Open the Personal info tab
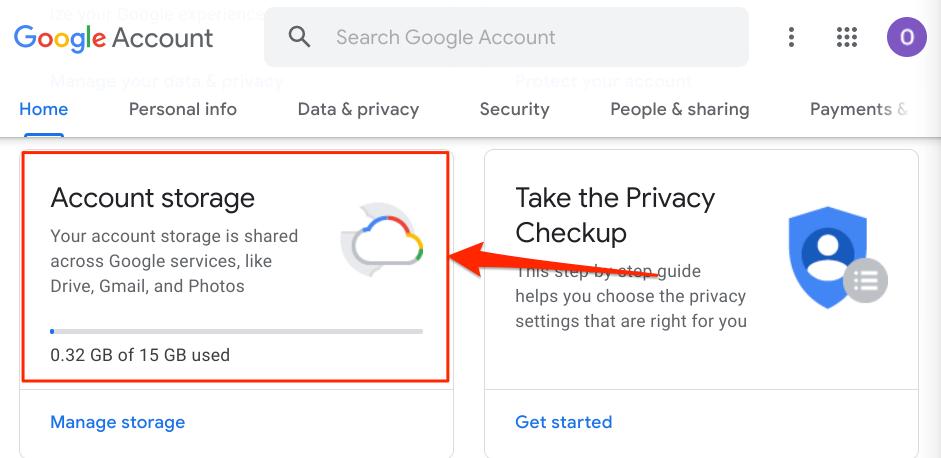 [183, 109]
